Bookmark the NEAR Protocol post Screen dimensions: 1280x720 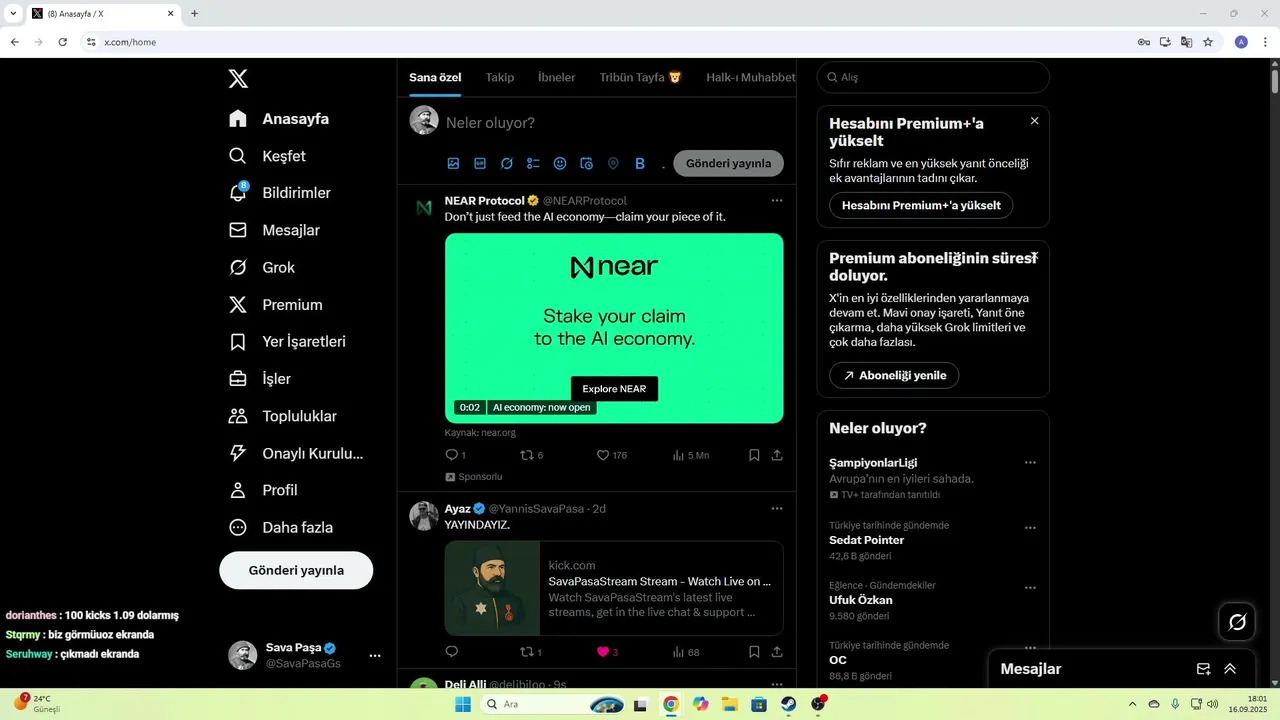[x=754, y=455]
